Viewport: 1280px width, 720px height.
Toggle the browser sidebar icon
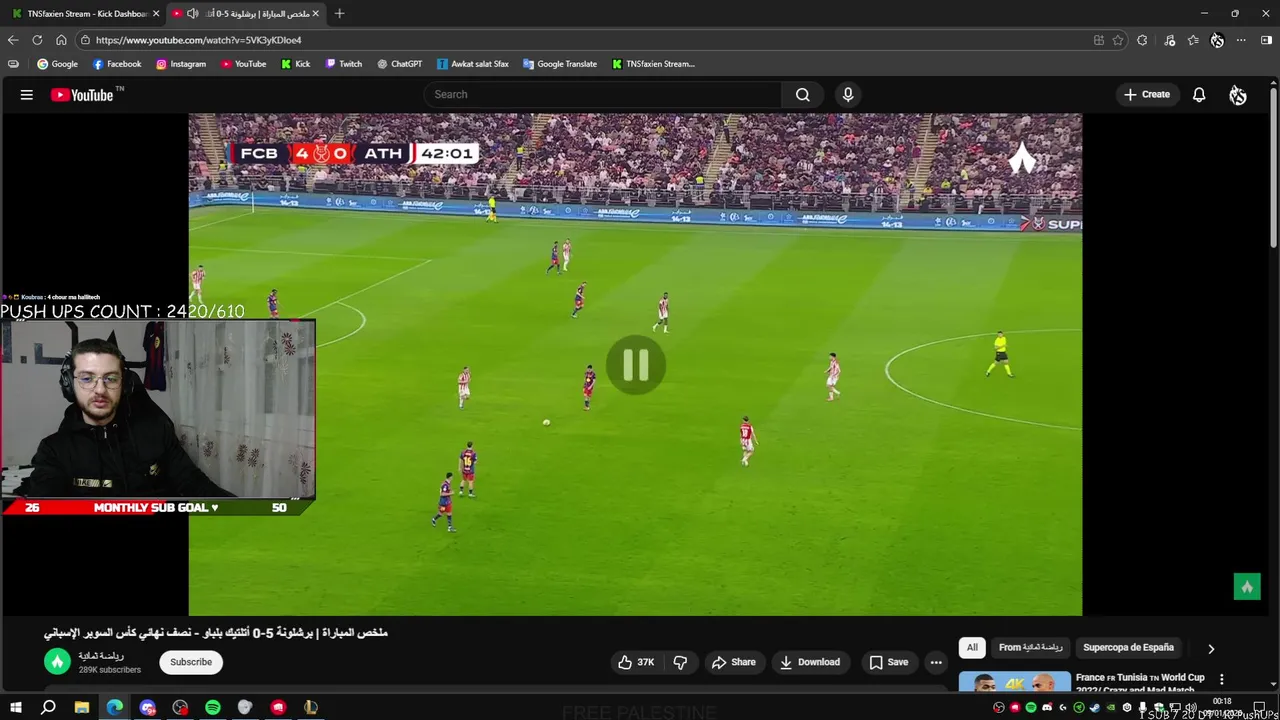pyautogui.click(x=1266, y=40)
